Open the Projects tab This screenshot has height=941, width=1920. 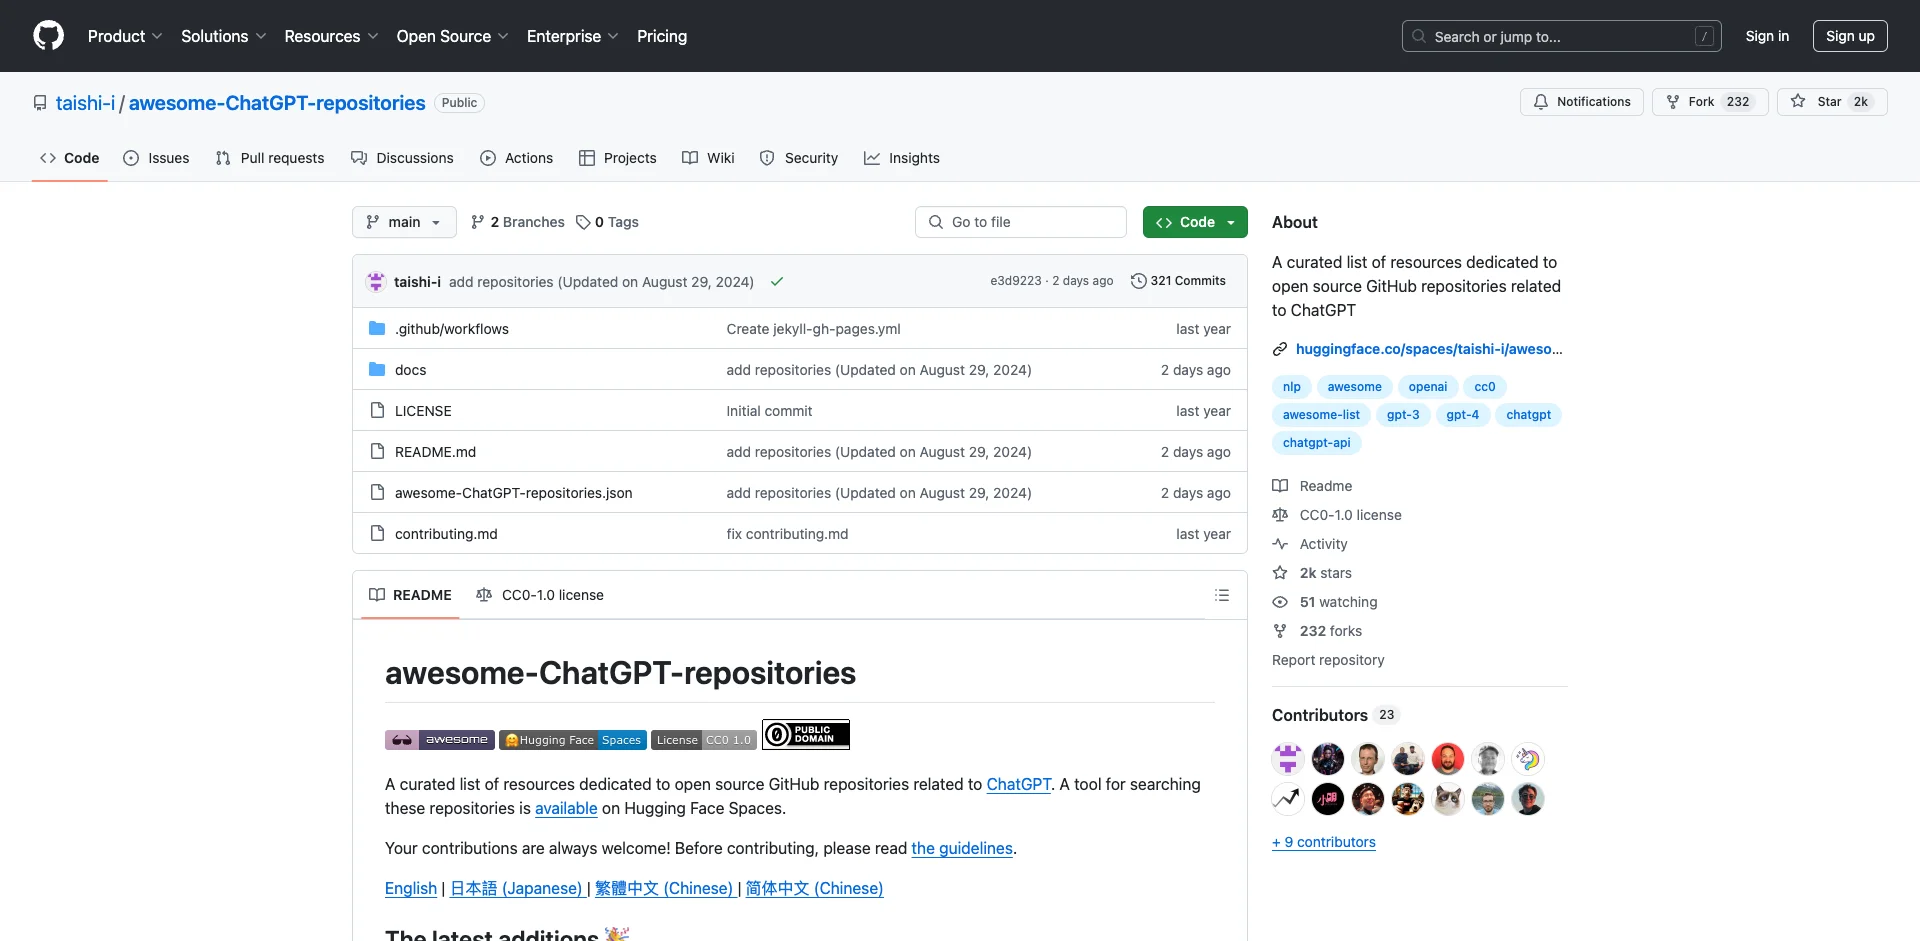click(618, 158)
